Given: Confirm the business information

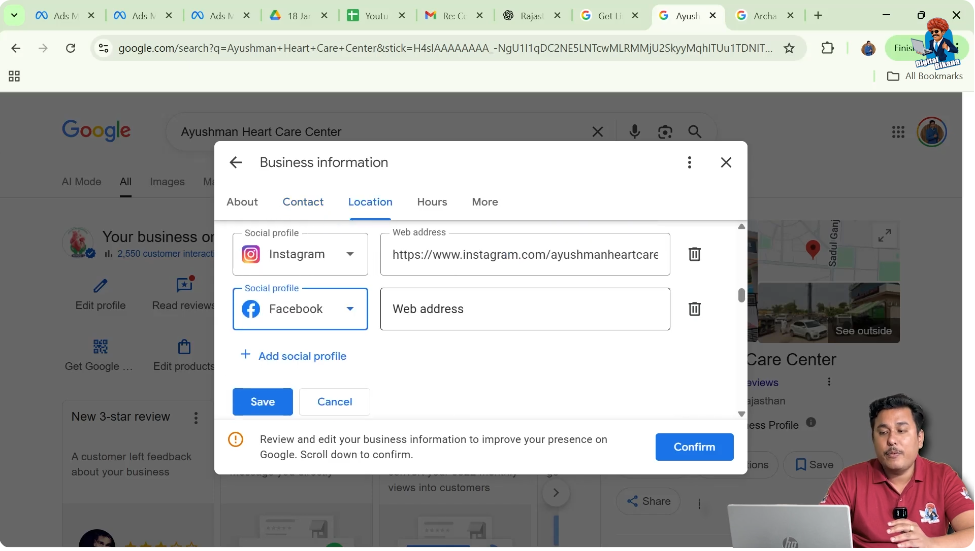Looking at the screenshot, I should (x=694, y=447).
